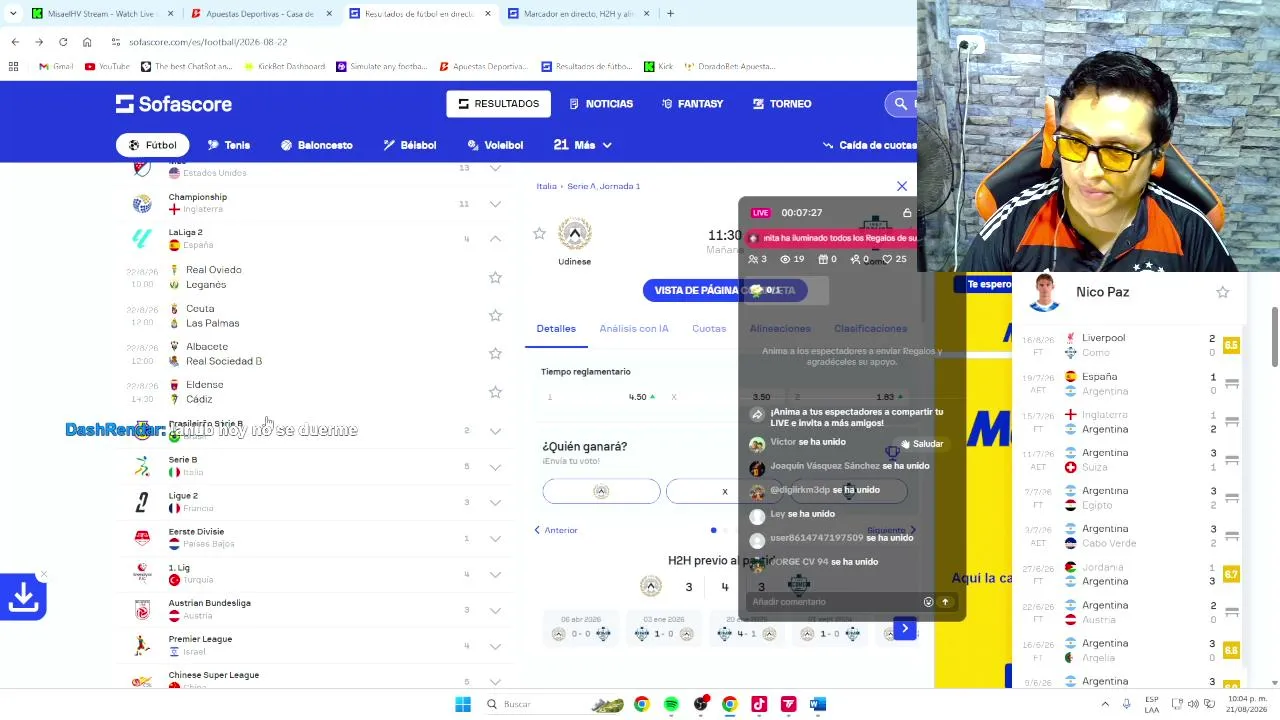
Task: Vote X for a draw
Action: click(725, 491)
